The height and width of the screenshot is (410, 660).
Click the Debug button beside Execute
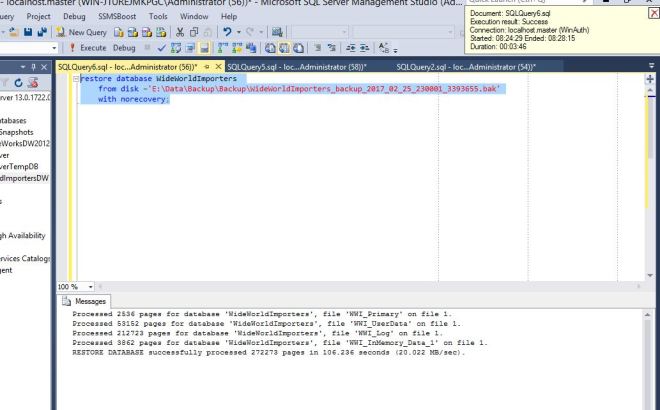[124, 47]
